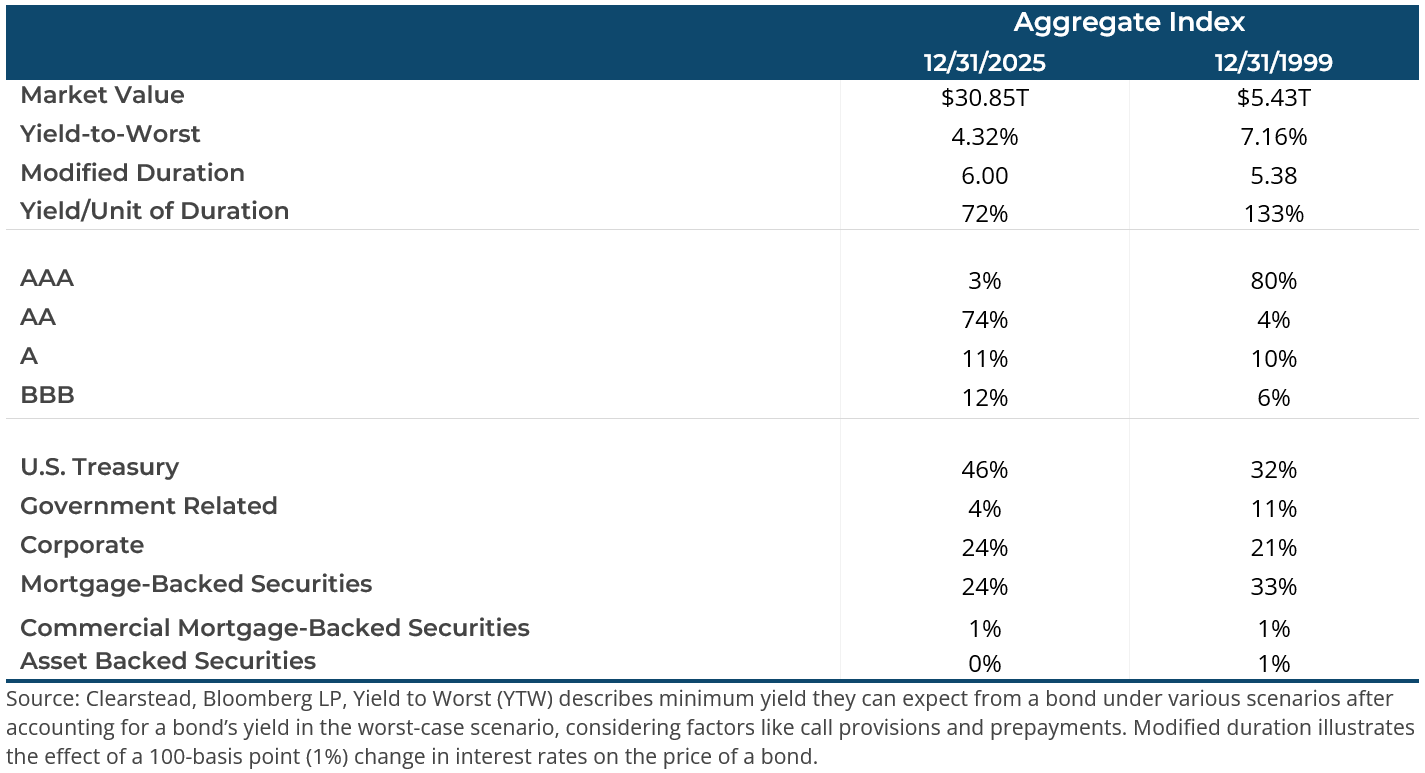This screenshot has width=1425, height=773.
Task: Click the Mortgage-Backed Securities row label
Action: point(196,584)
